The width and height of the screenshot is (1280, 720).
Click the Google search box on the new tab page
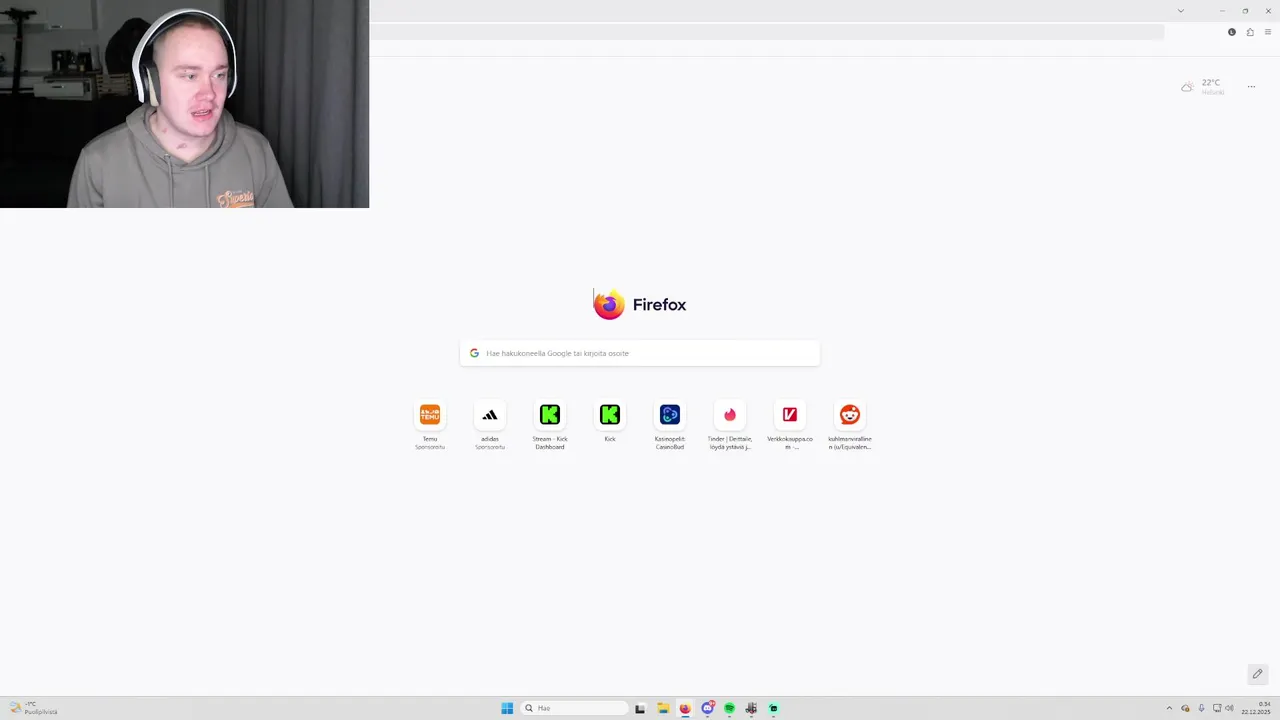click(x=640, y=353)
